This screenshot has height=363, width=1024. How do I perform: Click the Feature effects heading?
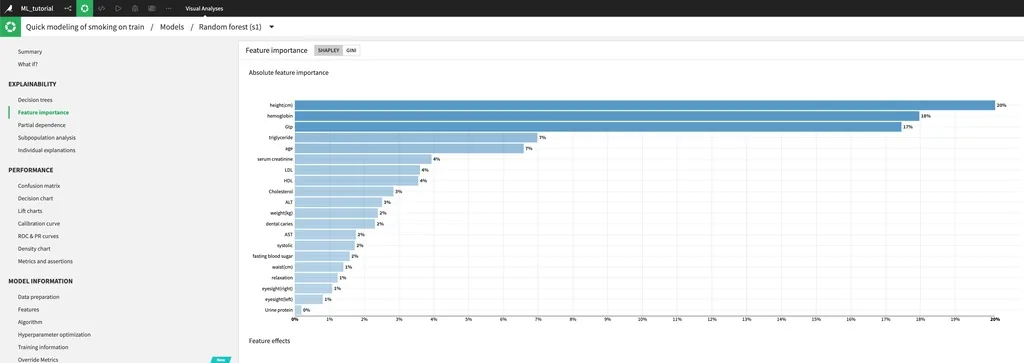[x=269, y=341]
